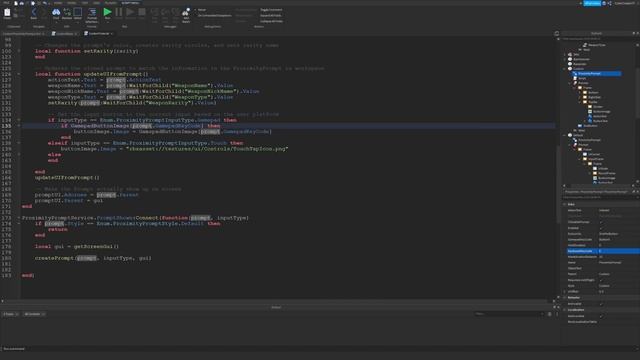Navigate Back in the script editor
The width and height of the screenshot is (640, 360).
[x=34, y=12]
